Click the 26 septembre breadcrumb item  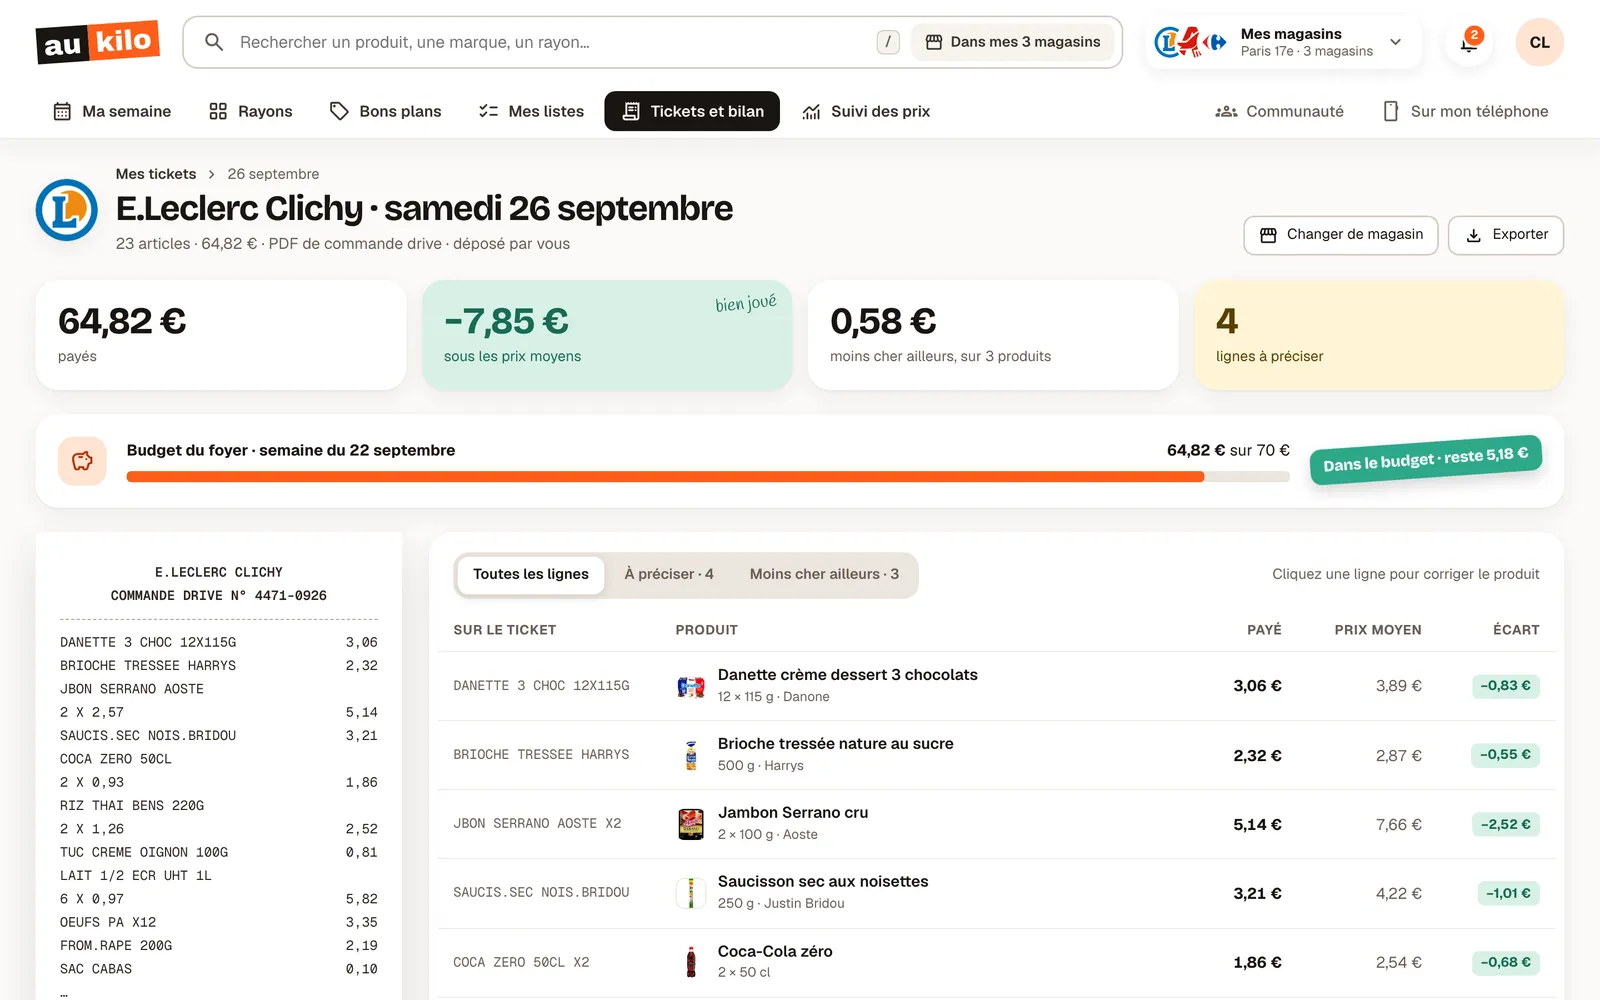point(273,174)
